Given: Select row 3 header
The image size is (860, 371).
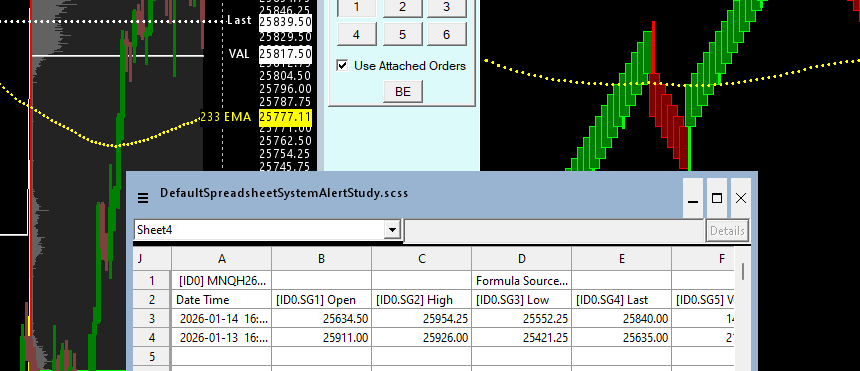Looking at the screenshot, I should tap(152, 318).
